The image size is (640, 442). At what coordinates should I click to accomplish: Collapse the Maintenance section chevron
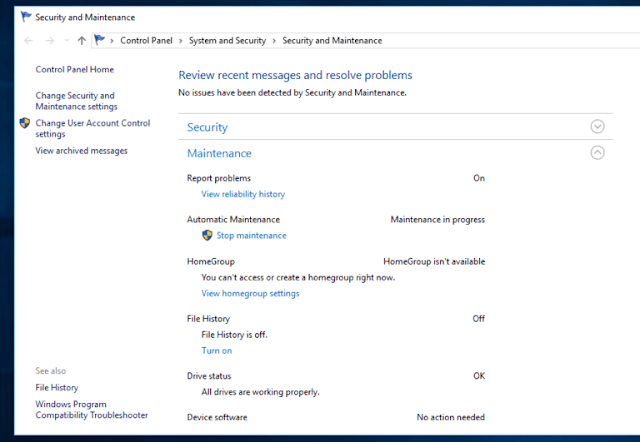pos(598,153)
